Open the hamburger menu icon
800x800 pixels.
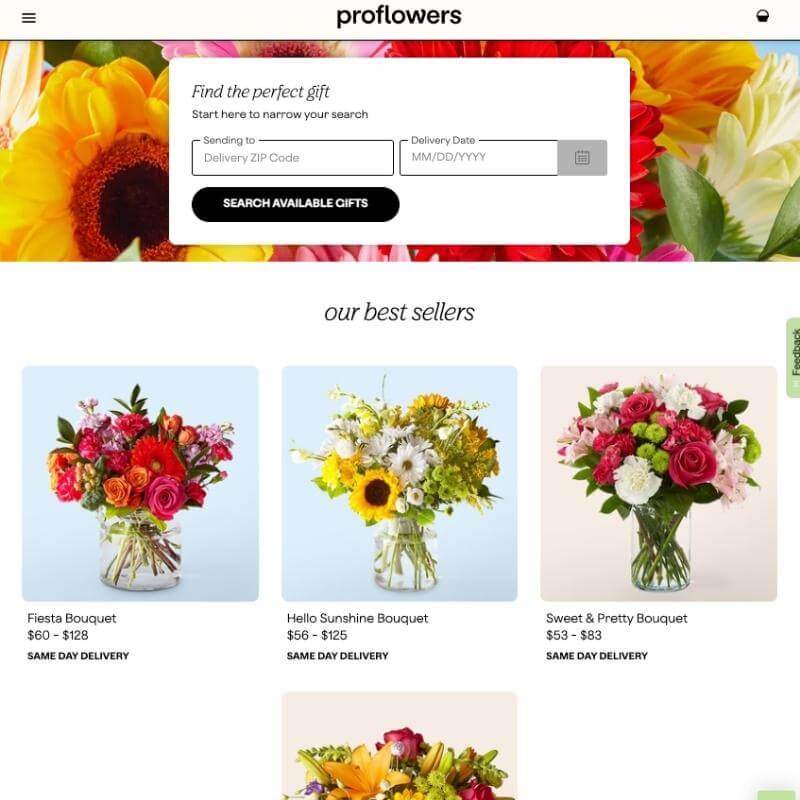(x=29, y=18)
